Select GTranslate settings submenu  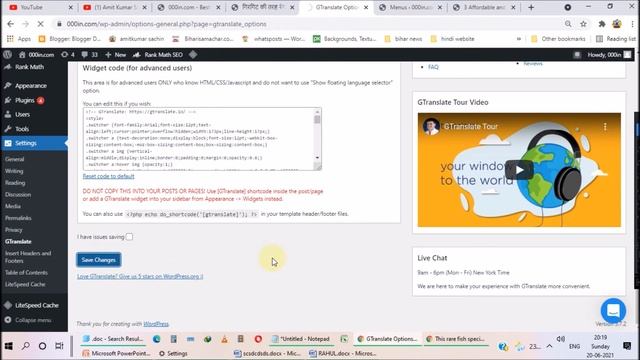coord(18,242)
